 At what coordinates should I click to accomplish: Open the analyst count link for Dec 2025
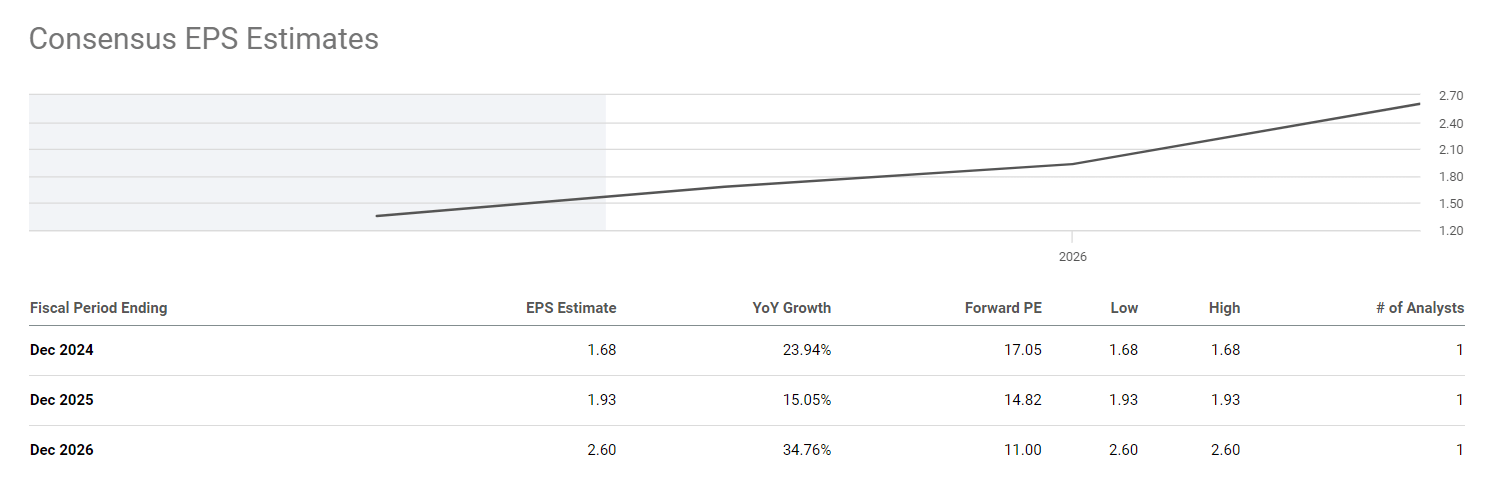(x=1460, y=400)
